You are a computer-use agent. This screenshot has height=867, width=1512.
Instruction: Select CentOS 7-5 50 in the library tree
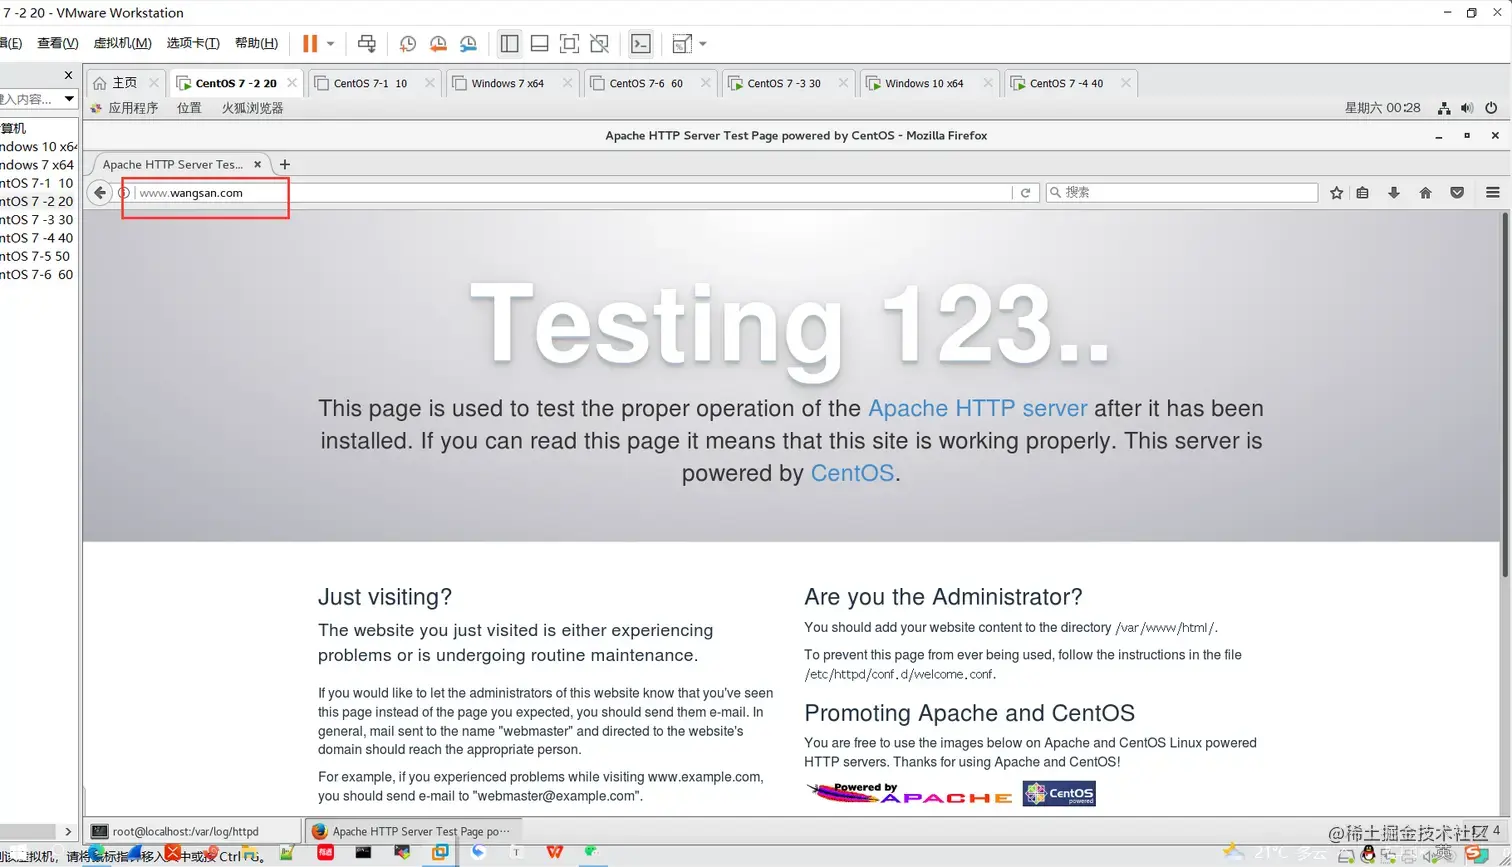coord(36,256)
